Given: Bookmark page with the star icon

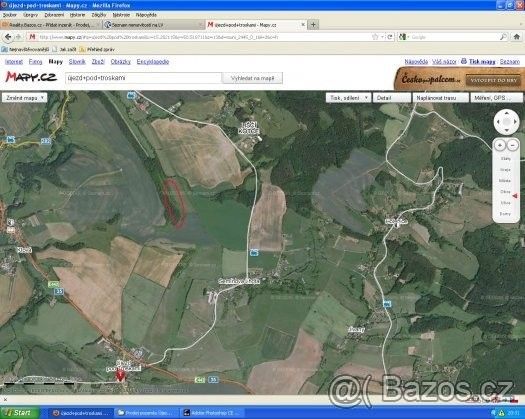Looking at the screenshot, I should pos(375,37).
